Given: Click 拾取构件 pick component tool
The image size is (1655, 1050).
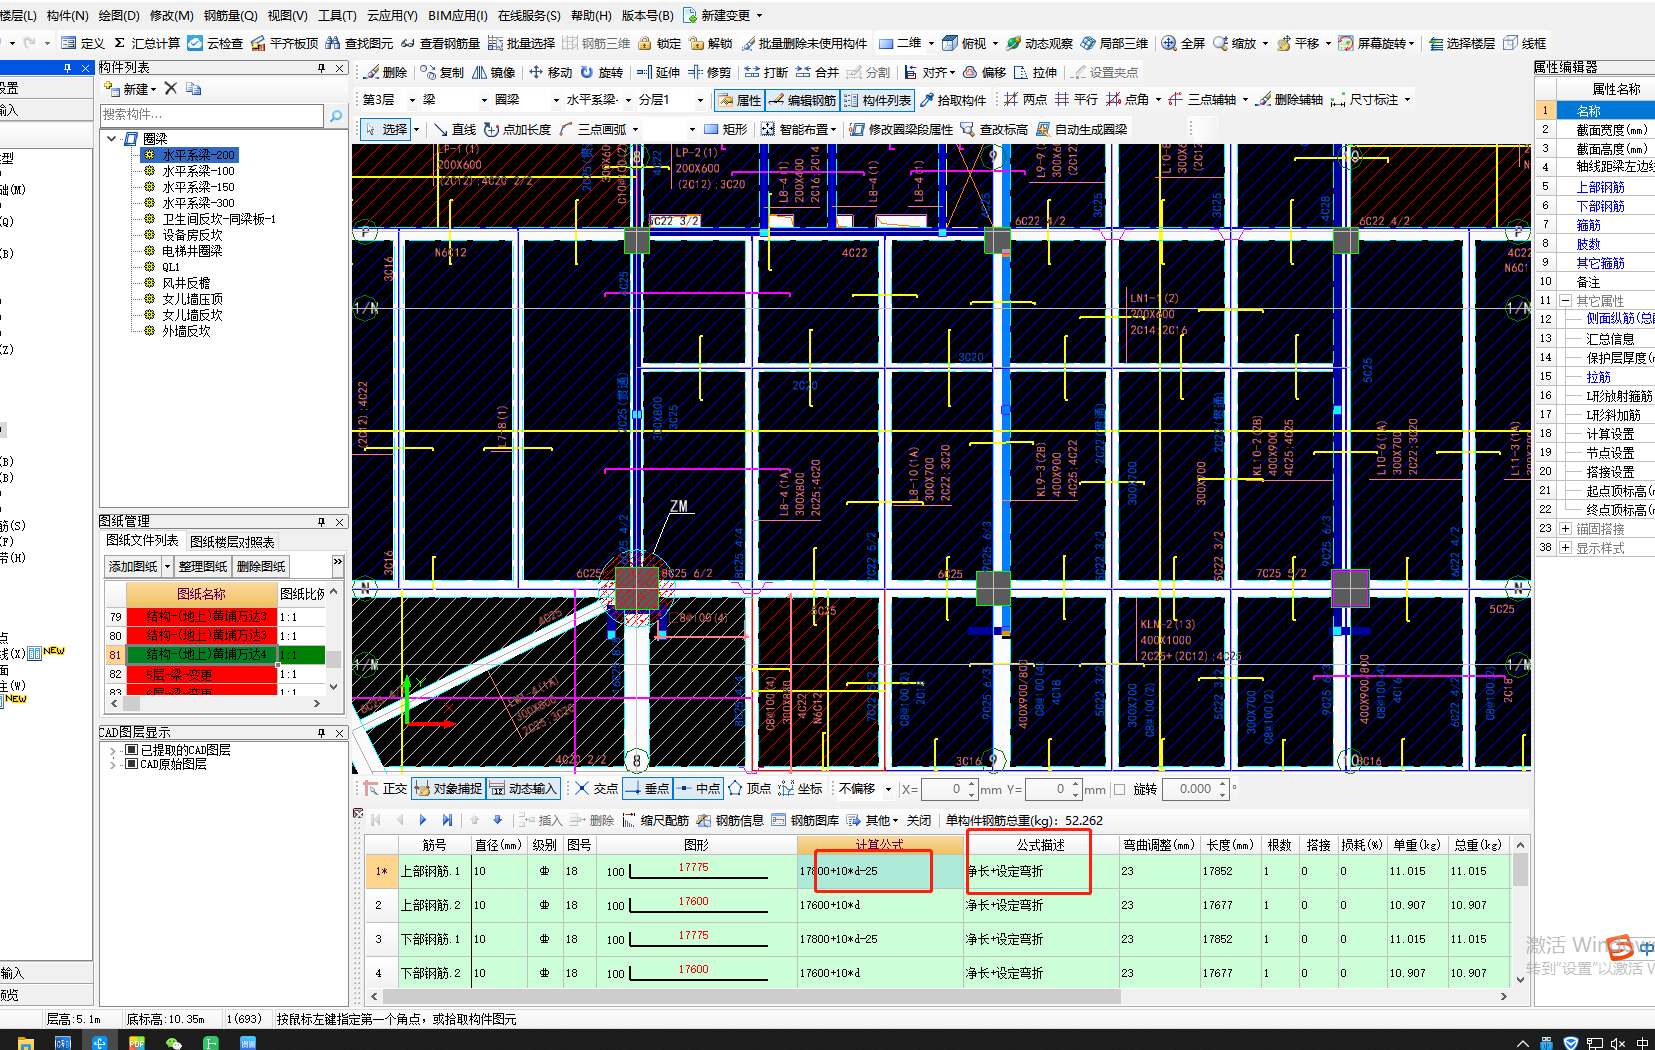Looking at the screenshot, I should click(953, 100).
